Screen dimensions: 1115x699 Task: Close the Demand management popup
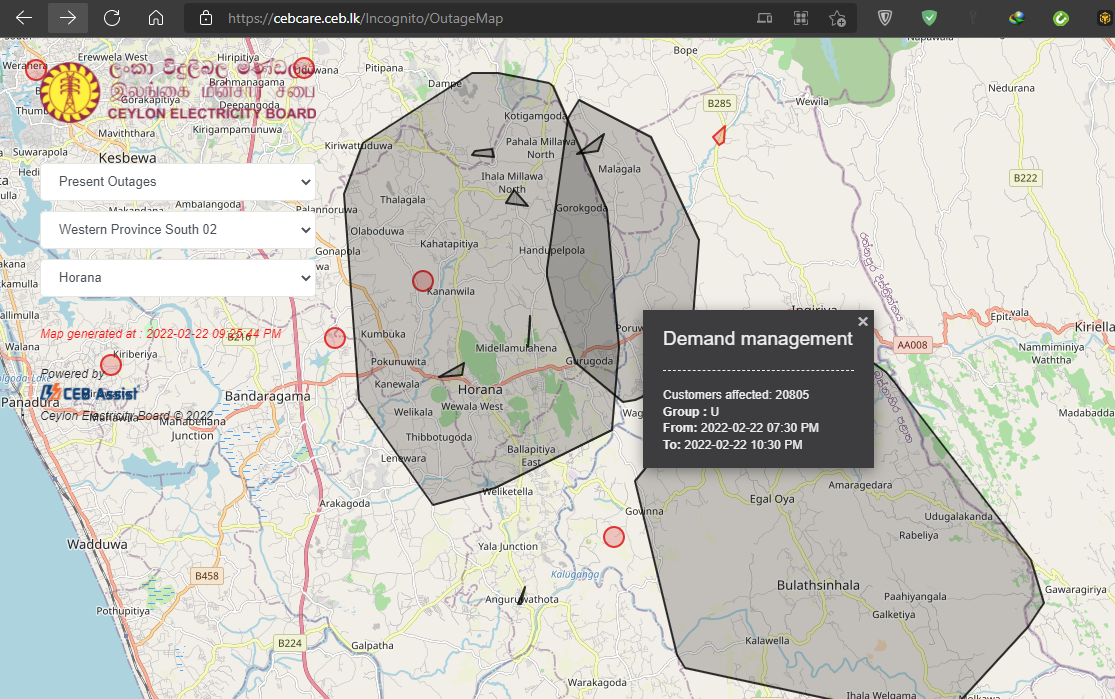pos(863,321)
